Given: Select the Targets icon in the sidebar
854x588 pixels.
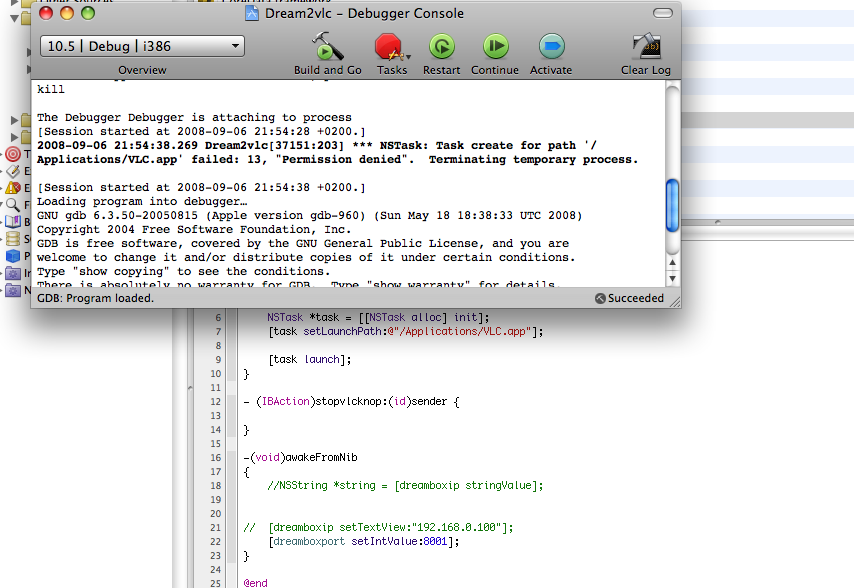Looking at the screenshot, I should 13,154.
